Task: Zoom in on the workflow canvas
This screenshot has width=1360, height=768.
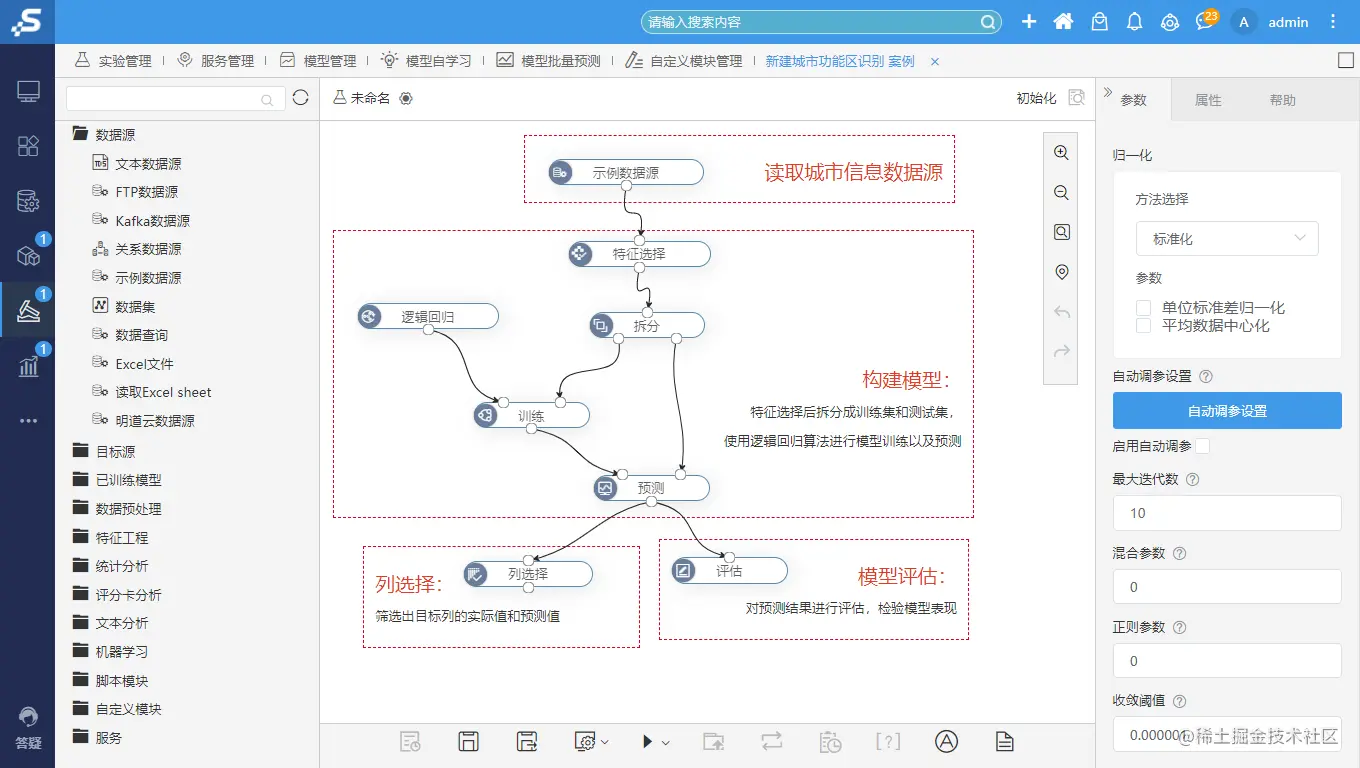Action: (1061, 152)
